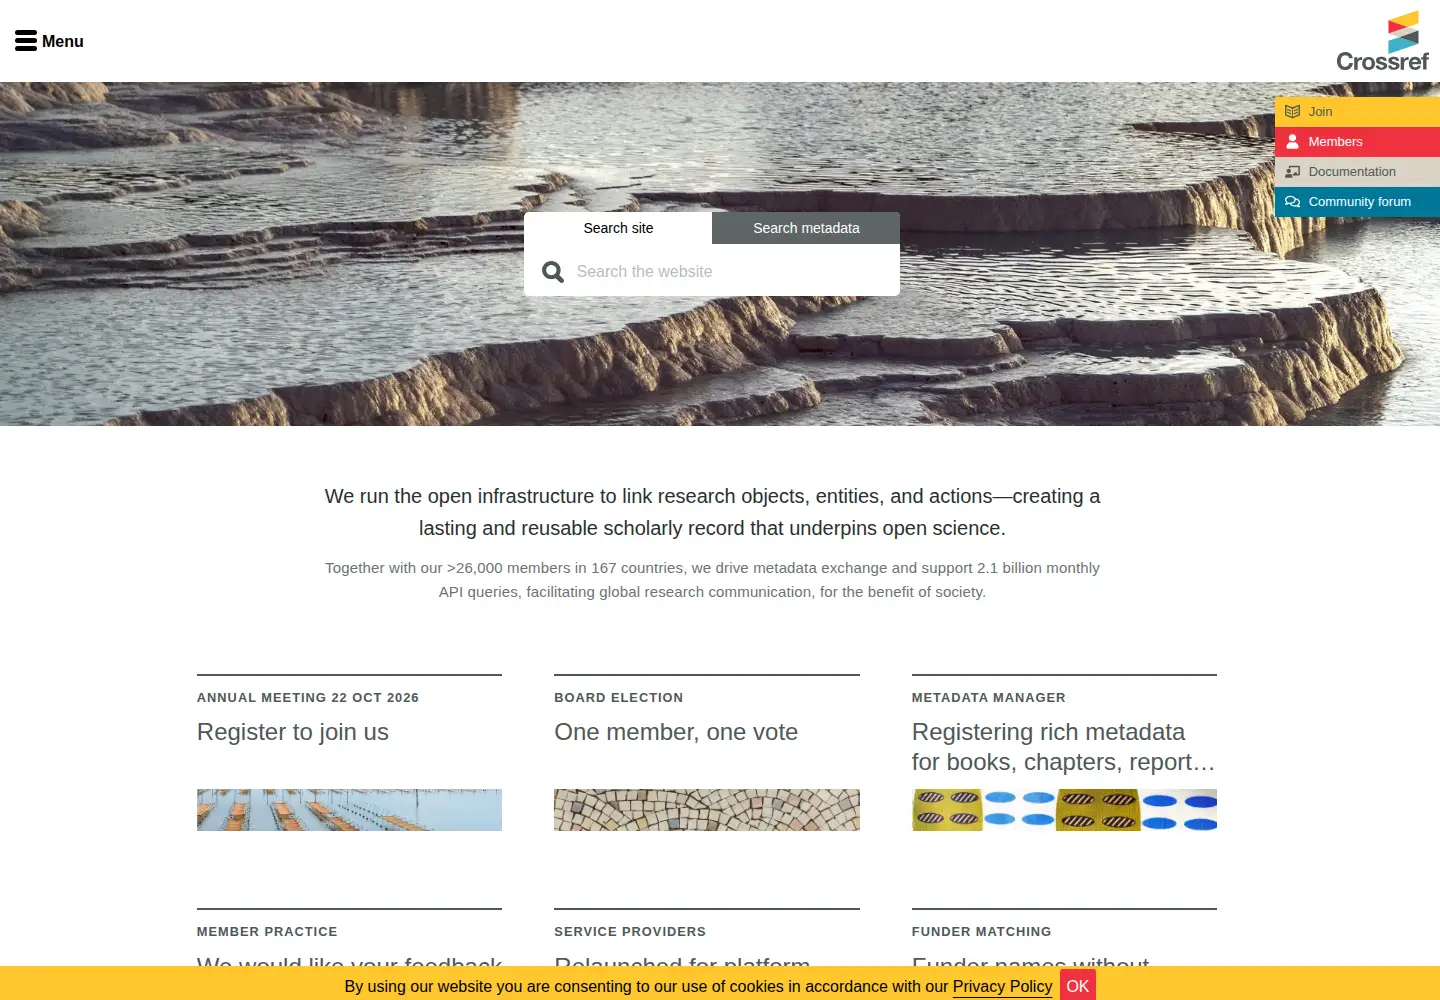This screenshot has height=1000, width=1440.
Task: Click the 26,000 members statistics paragraph
Action: pyautogui.click(x=712, y=580)
